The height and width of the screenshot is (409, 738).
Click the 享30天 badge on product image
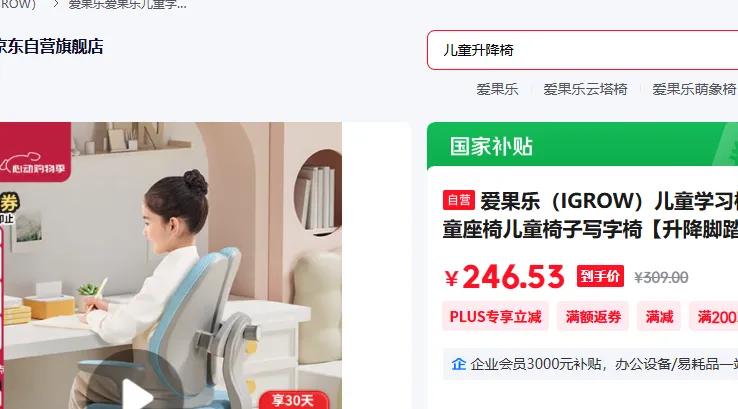(x=293, y=400)
